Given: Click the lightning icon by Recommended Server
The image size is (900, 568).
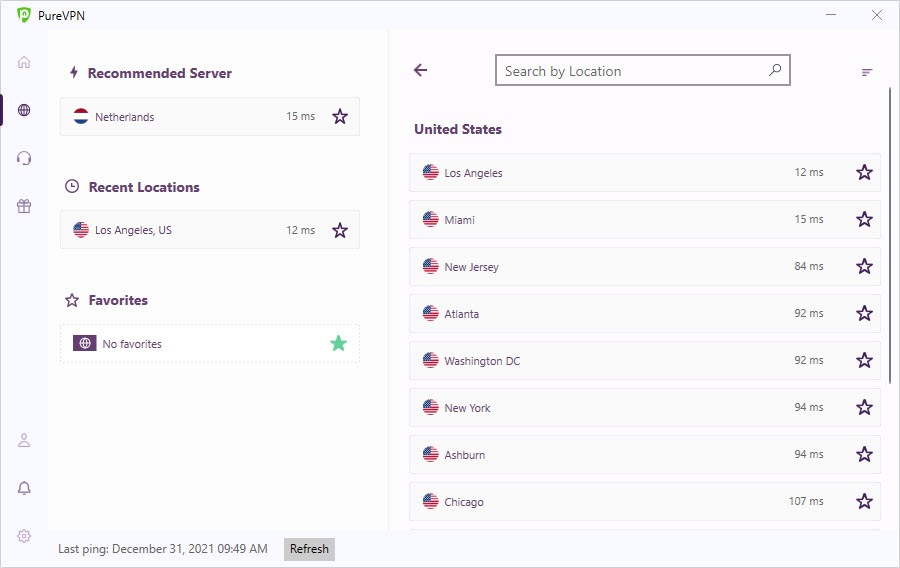Looking at the screenshot, I should pyautogui.click(x=73, y=72).
